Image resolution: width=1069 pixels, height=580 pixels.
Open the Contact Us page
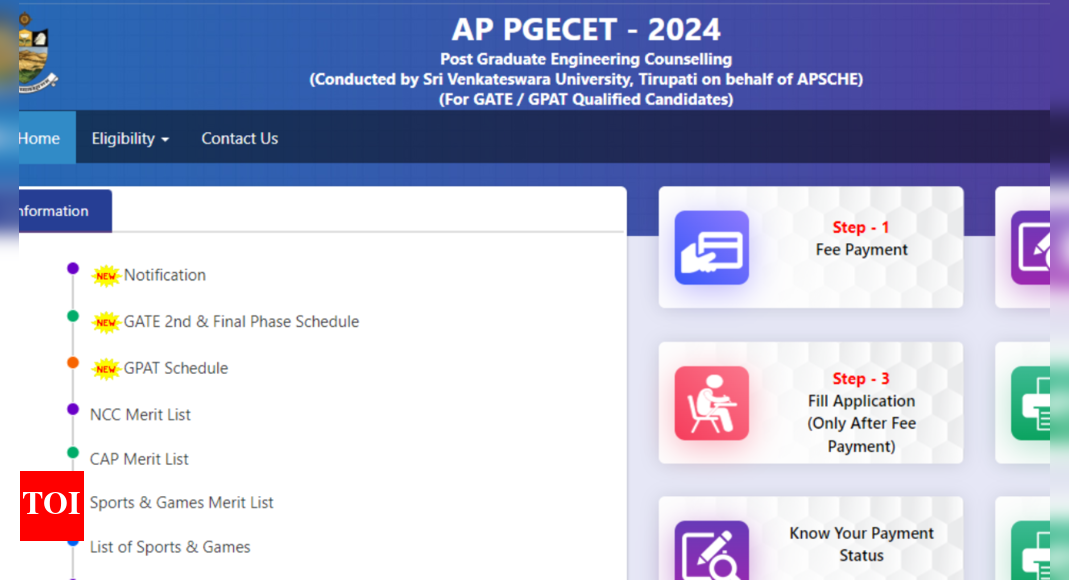[239, 138]
